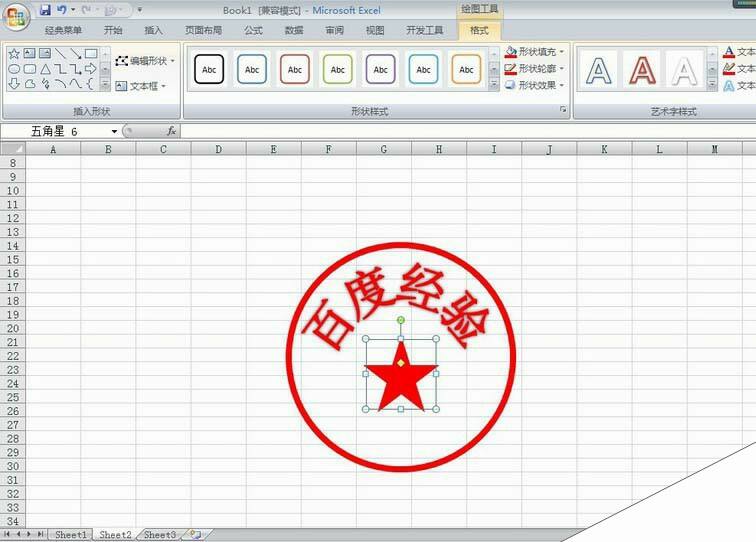
Task: Select row 15 header
Action: coord(13,260)
